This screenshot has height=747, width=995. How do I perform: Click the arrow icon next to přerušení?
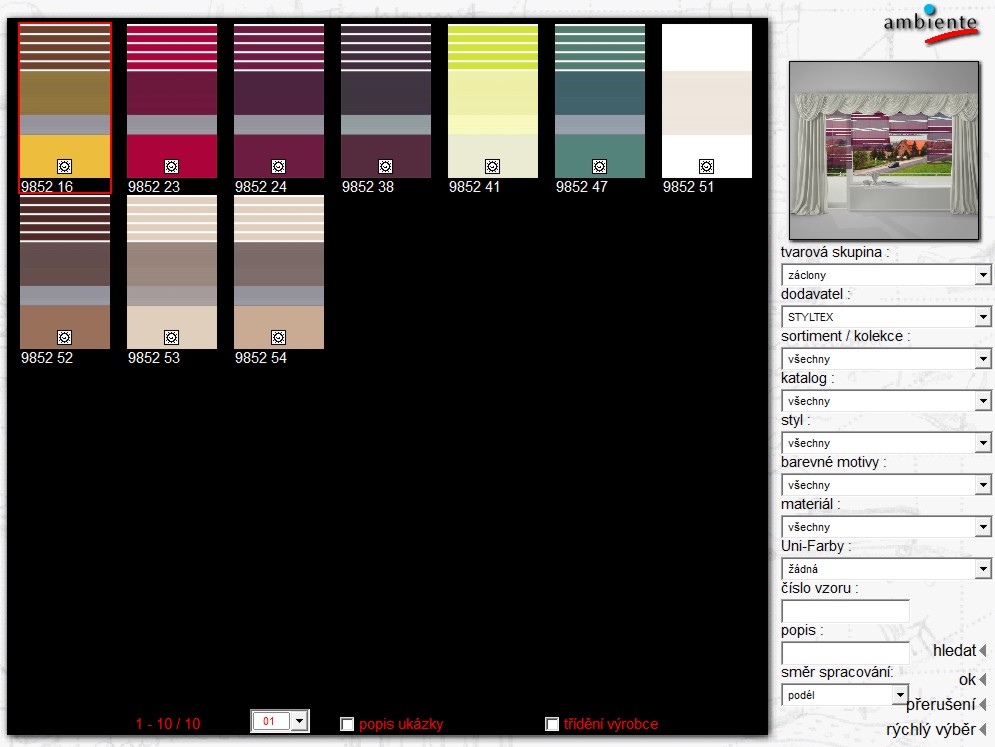[982, 704]
